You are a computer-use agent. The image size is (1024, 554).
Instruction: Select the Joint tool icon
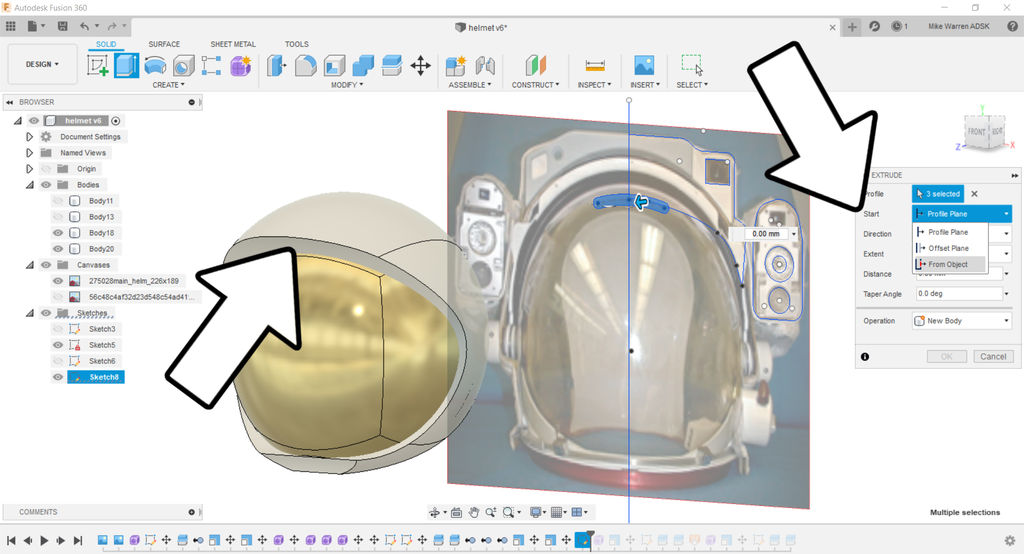[x=485, y=65]
